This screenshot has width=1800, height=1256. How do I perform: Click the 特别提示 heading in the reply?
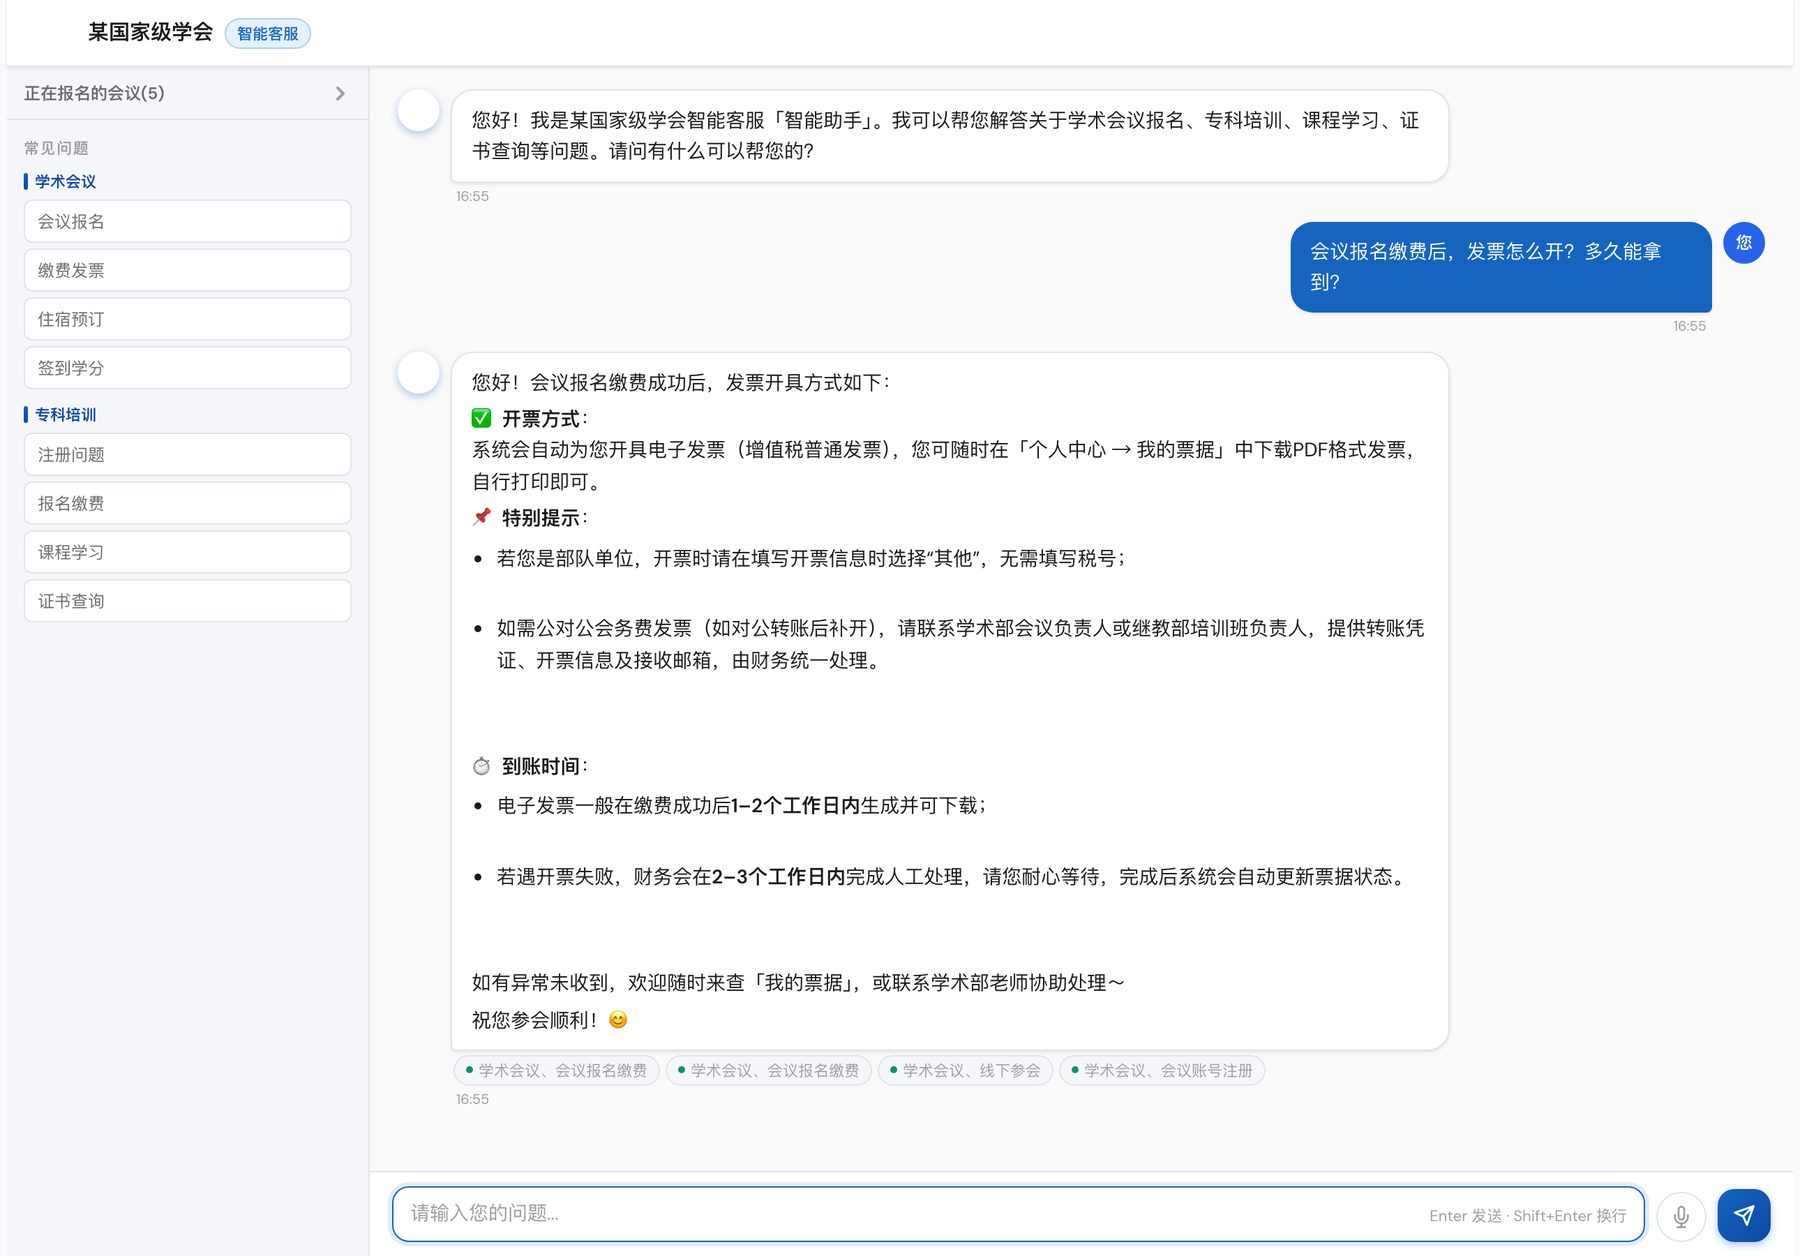(x=541, y=518)
